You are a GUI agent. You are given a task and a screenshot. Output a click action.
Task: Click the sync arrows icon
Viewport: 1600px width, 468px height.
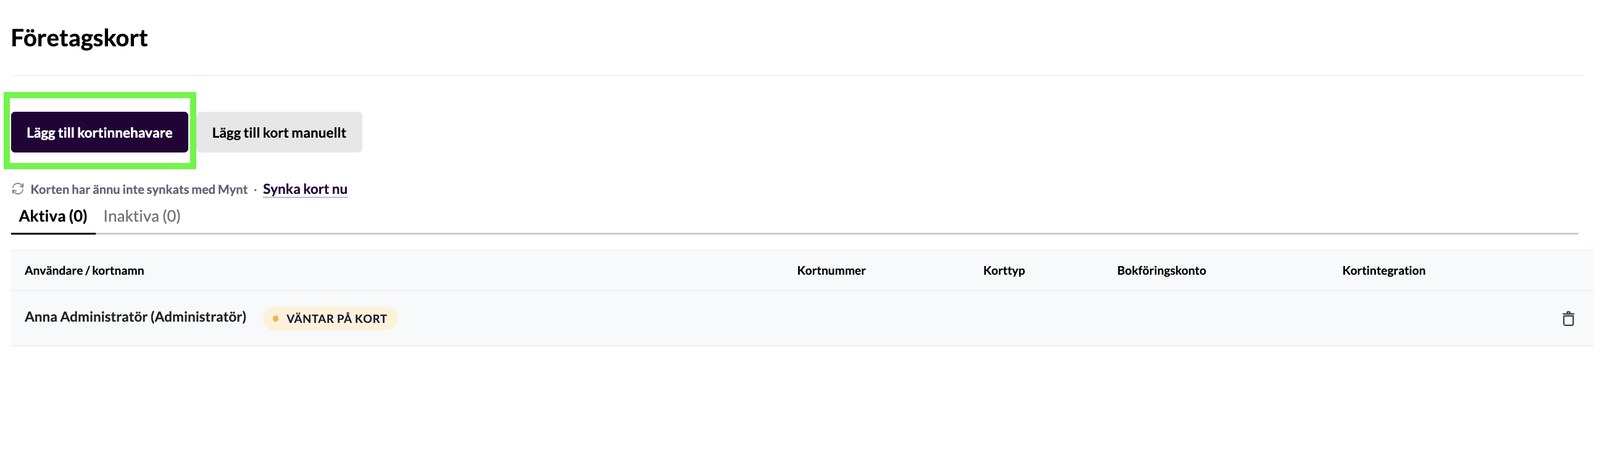point(18,189)
